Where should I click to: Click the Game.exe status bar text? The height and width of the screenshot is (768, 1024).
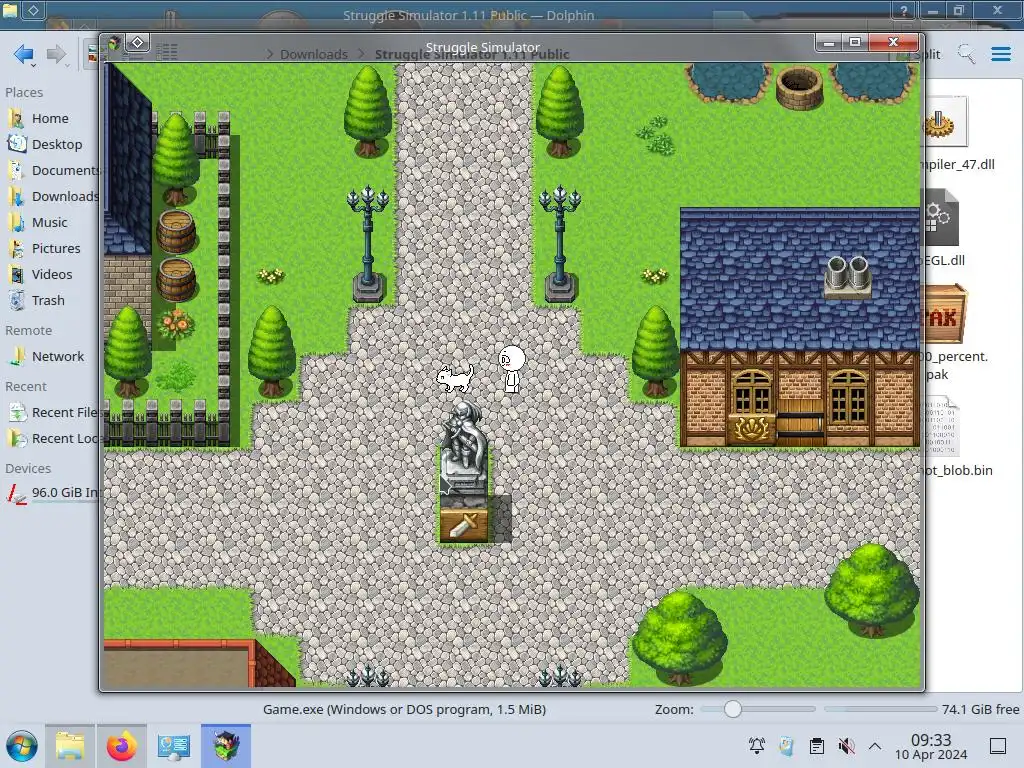(404, 709)
